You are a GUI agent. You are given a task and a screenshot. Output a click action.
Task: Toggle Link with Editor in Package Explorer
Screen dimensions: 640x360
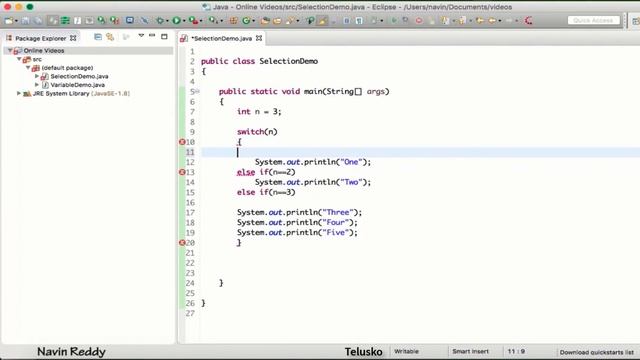(x=110, y=37)
